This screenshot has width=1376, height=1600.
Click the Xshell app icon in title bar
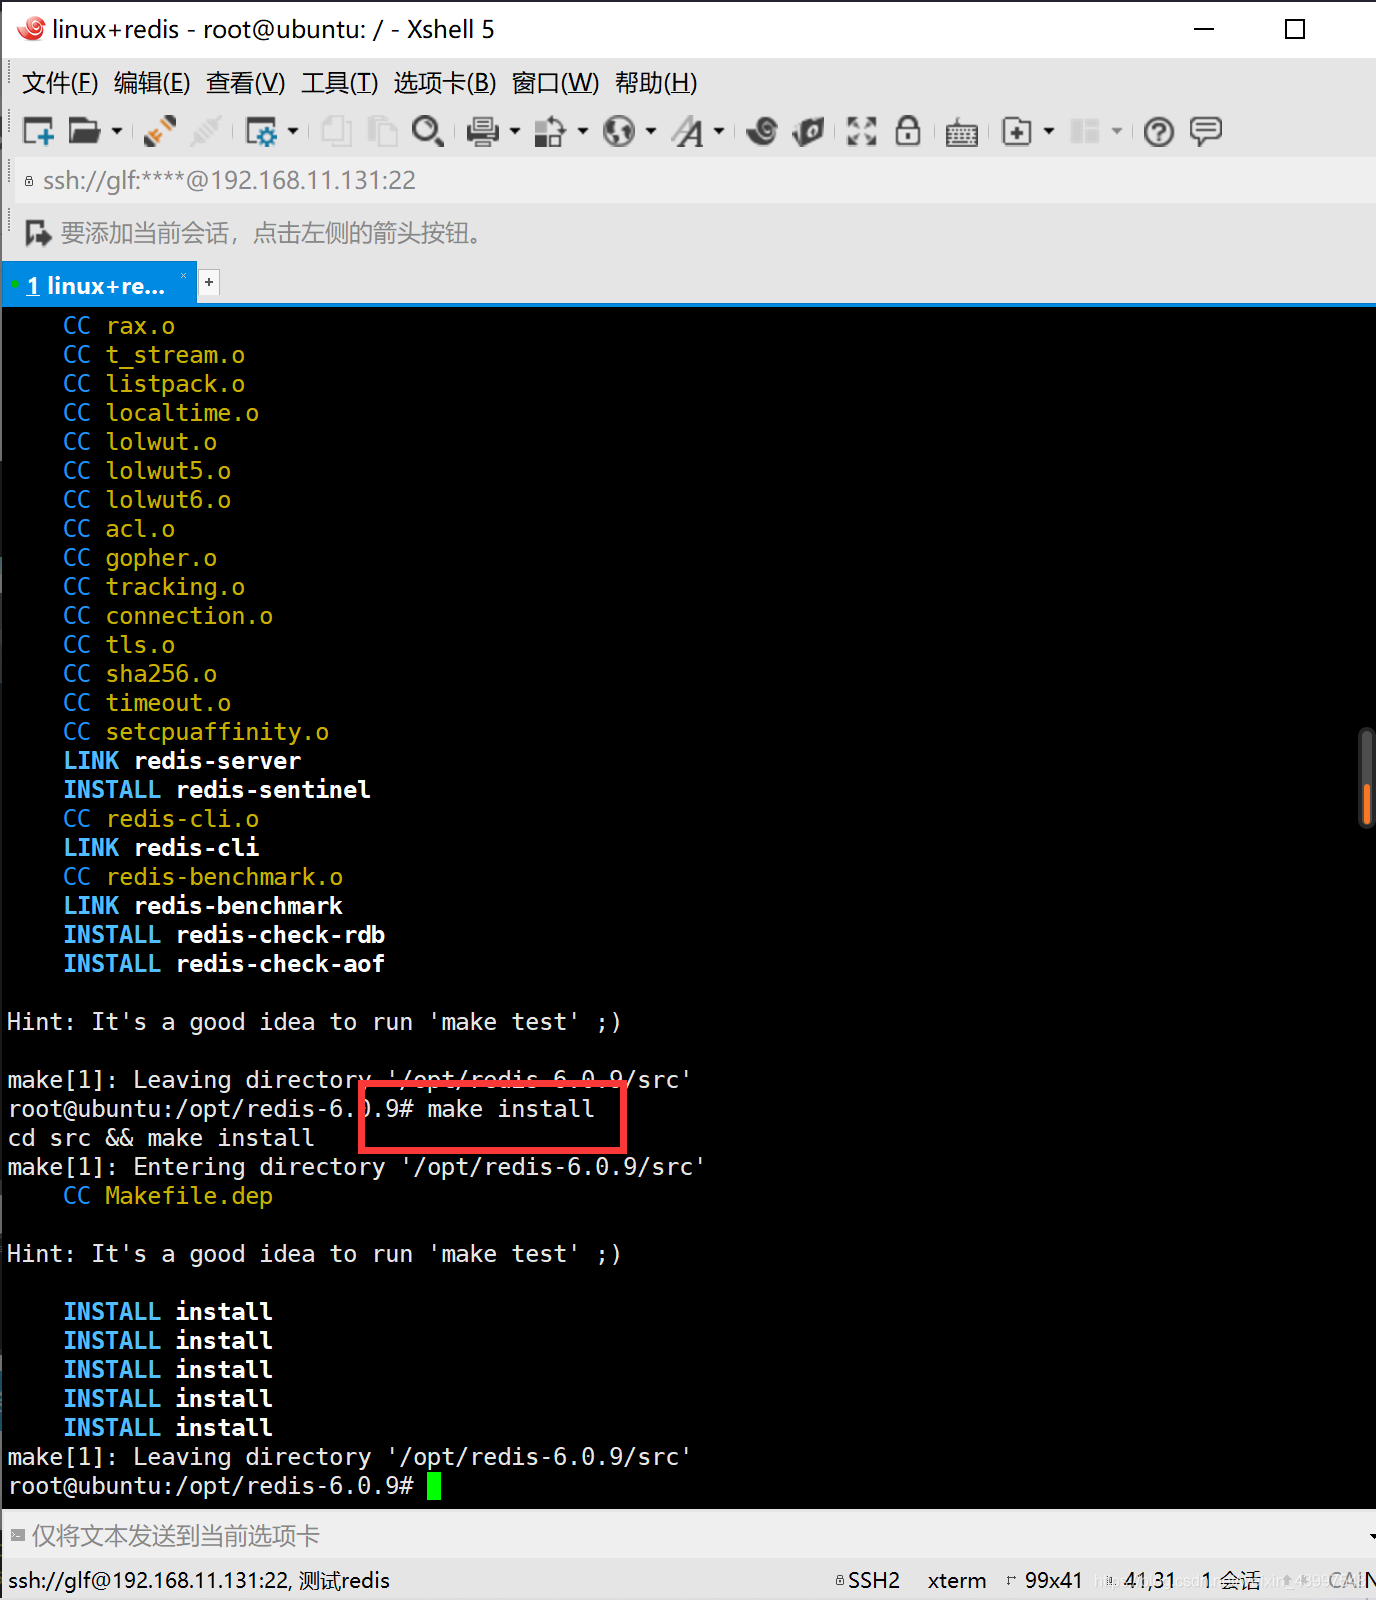coord(30,29)
